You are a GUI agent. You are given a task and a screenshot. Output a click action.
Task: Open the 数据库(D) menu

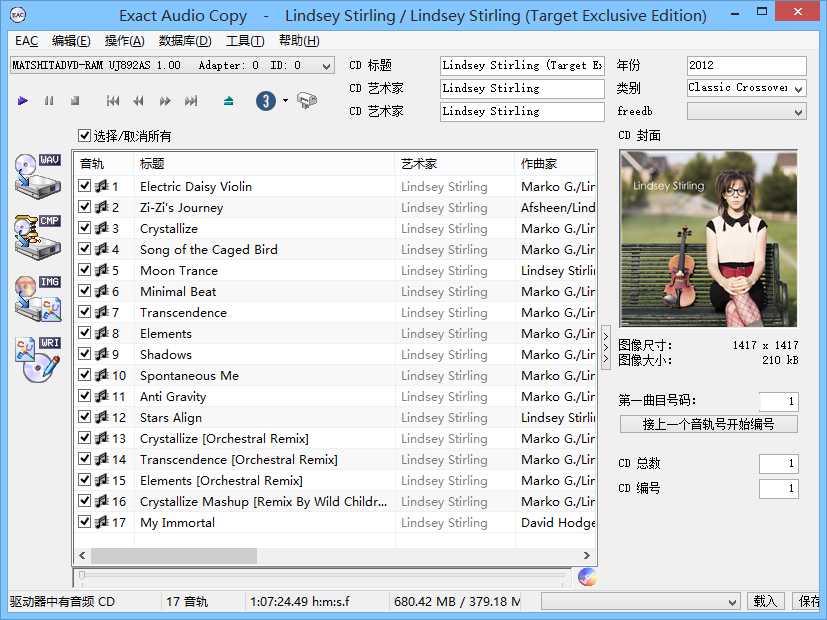[x=185, y=41]
